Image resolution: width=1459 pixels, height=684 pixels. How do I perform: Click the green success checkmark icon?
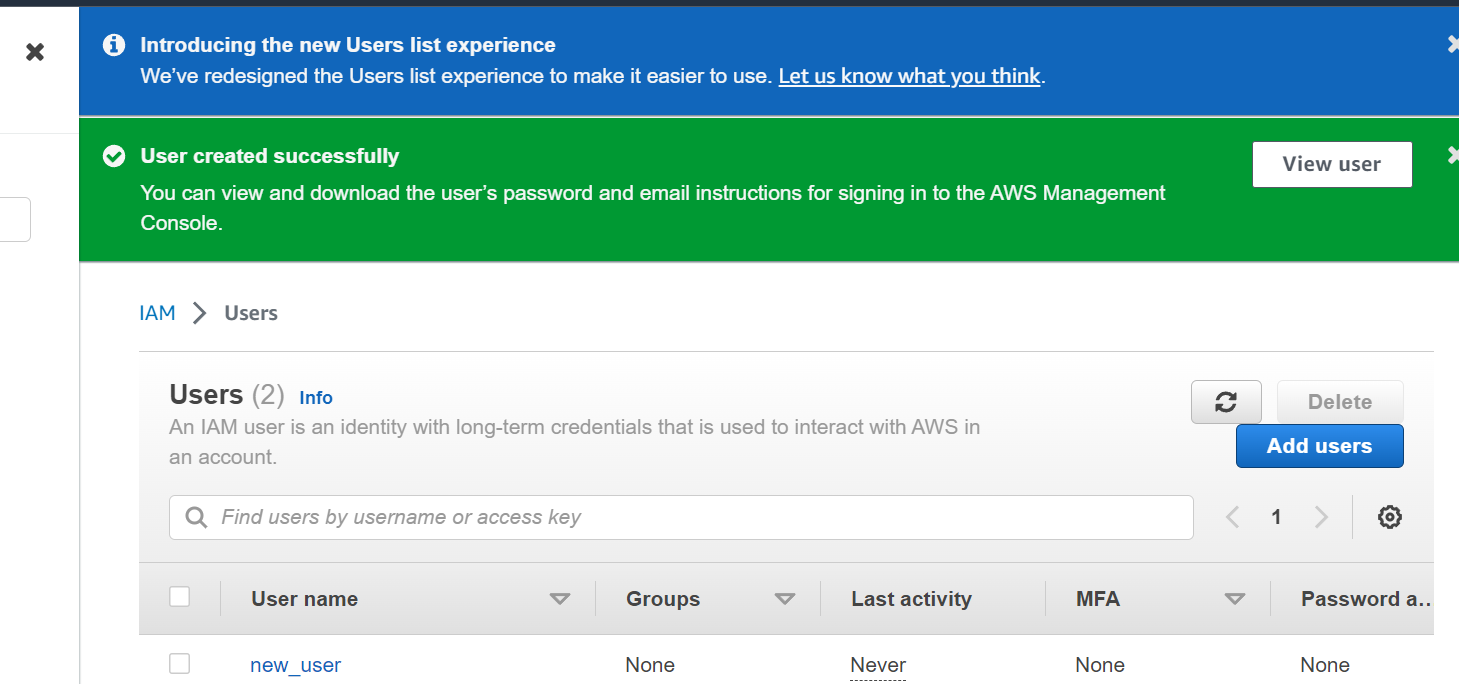pyautogui.click(x=114, y=156)
